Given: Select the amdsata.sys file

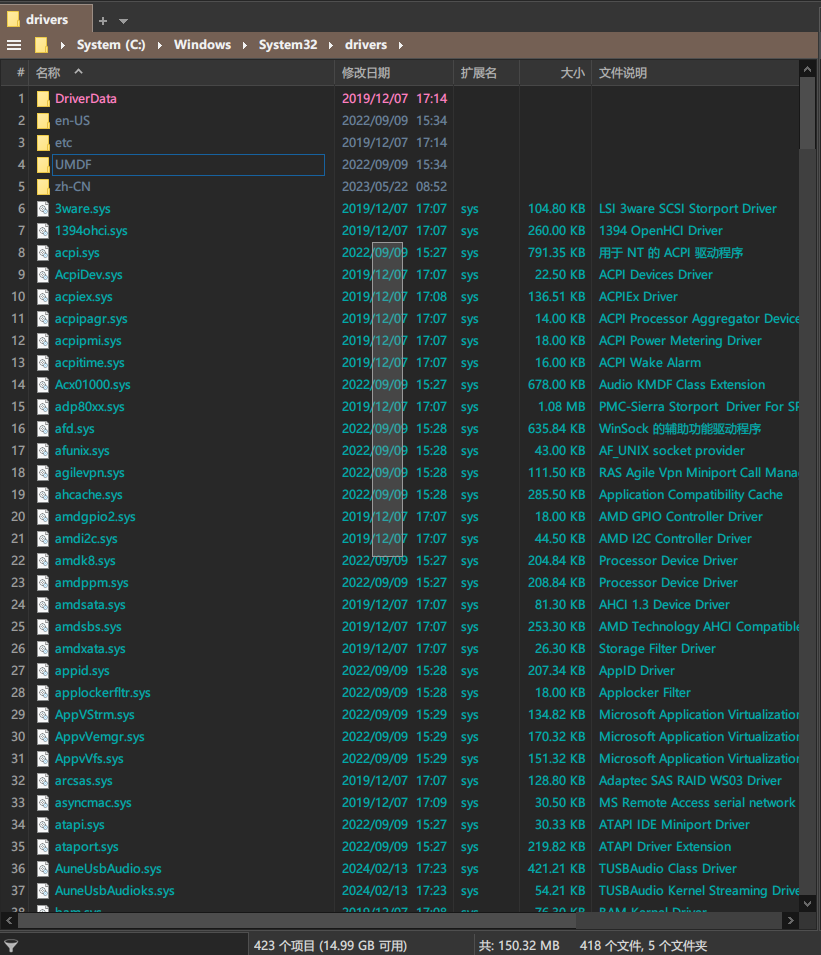Looking at the screenshot, I should 90,605.
